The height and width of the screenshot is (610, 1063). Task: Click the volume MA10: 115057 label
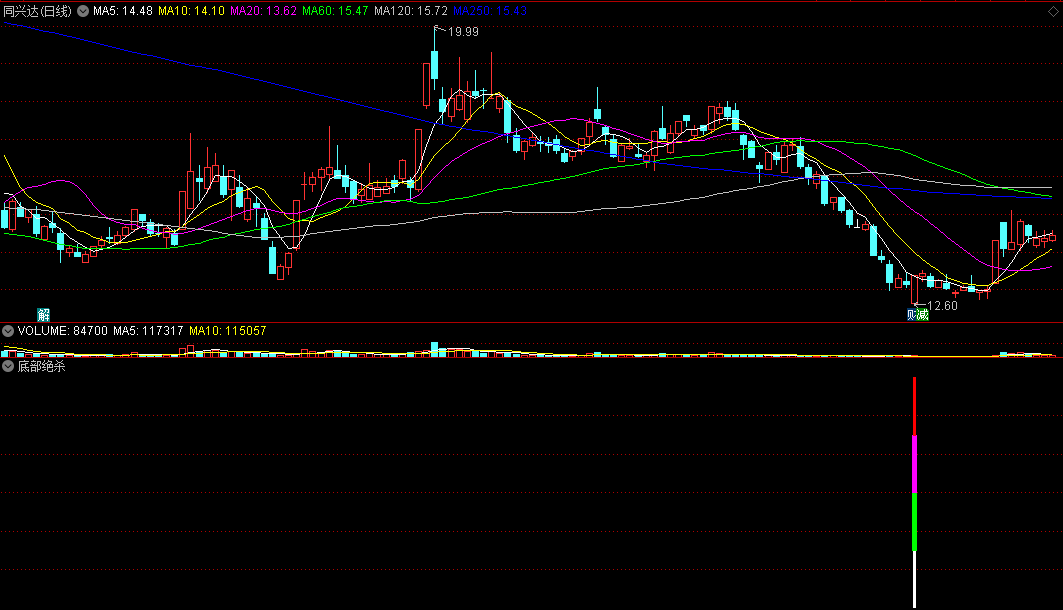(x=227, y=331)
